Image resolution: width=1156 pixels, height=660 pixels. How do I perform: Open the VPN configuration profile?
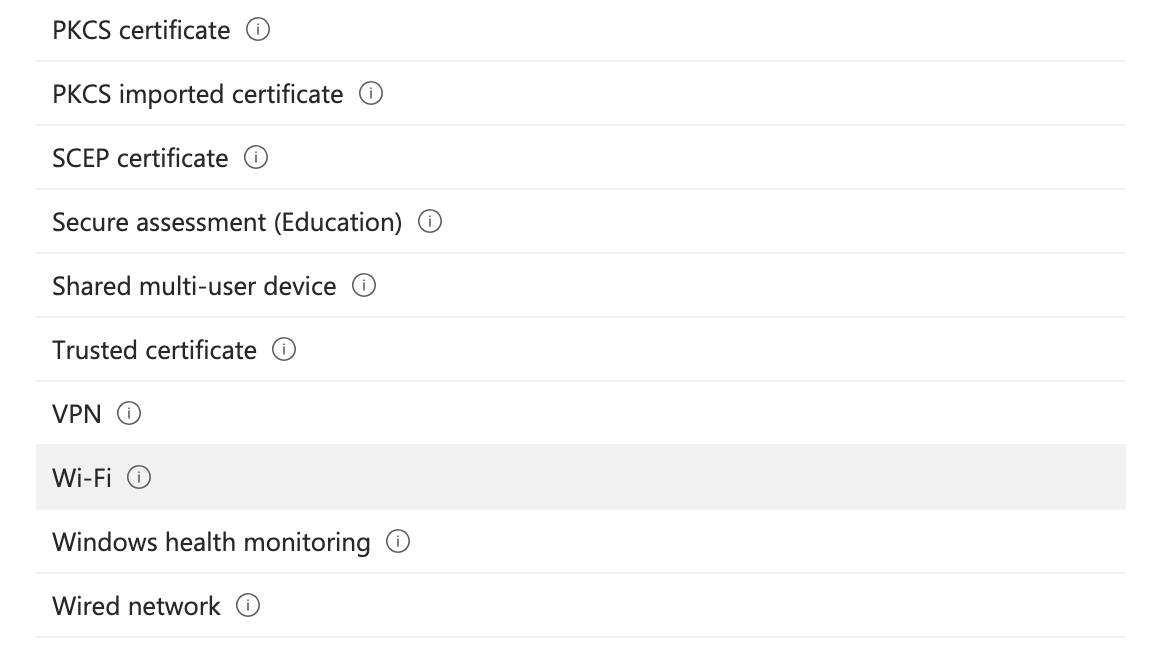pyautogui.click(x=75, y=413)
